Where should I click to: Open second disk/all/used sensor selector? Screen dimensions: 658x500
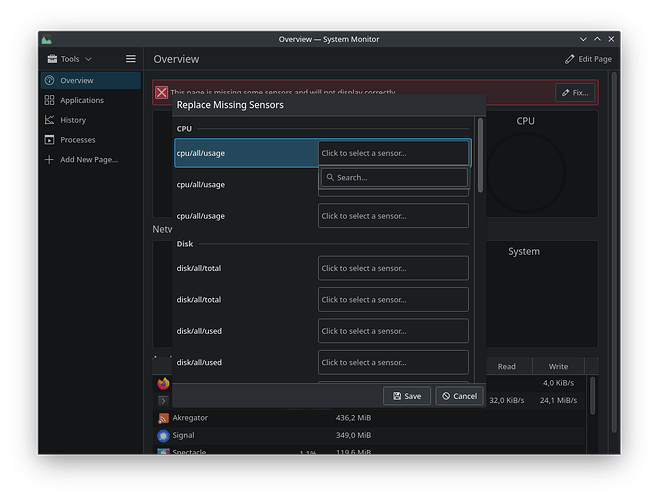pyautogui.click(x=393, y=362)
